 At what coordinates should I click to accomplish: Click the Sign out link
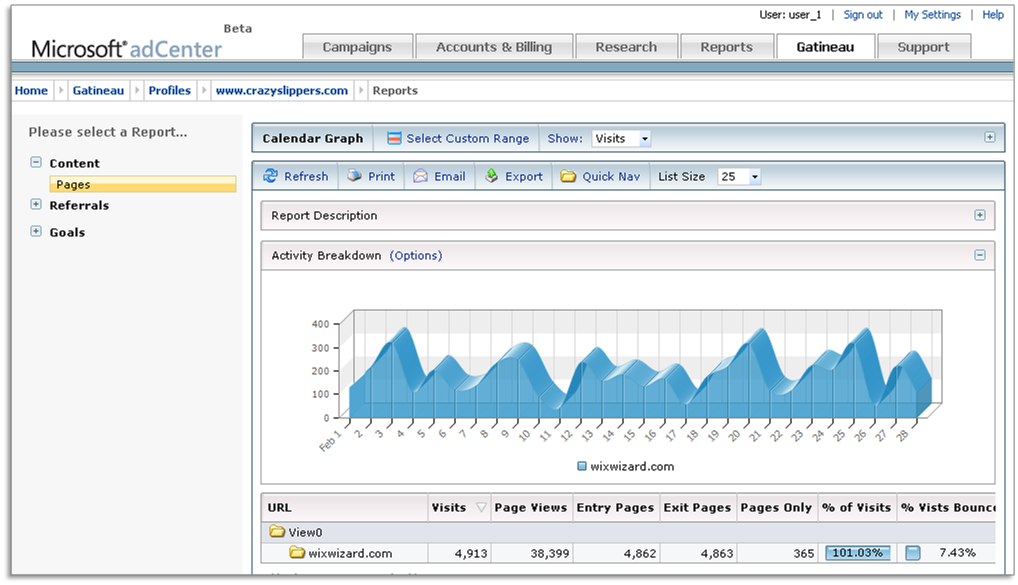[x=862, y=15]
